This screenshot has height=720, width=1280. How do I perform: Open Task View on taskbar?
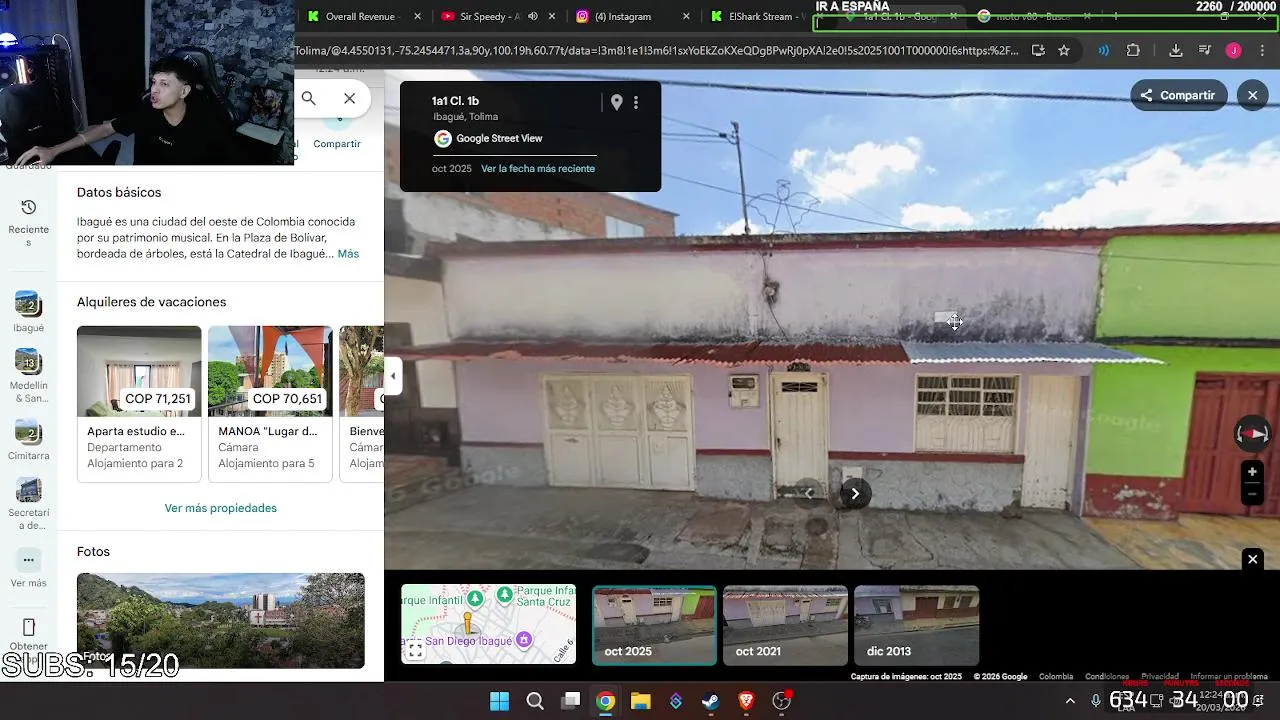[570, 701]
